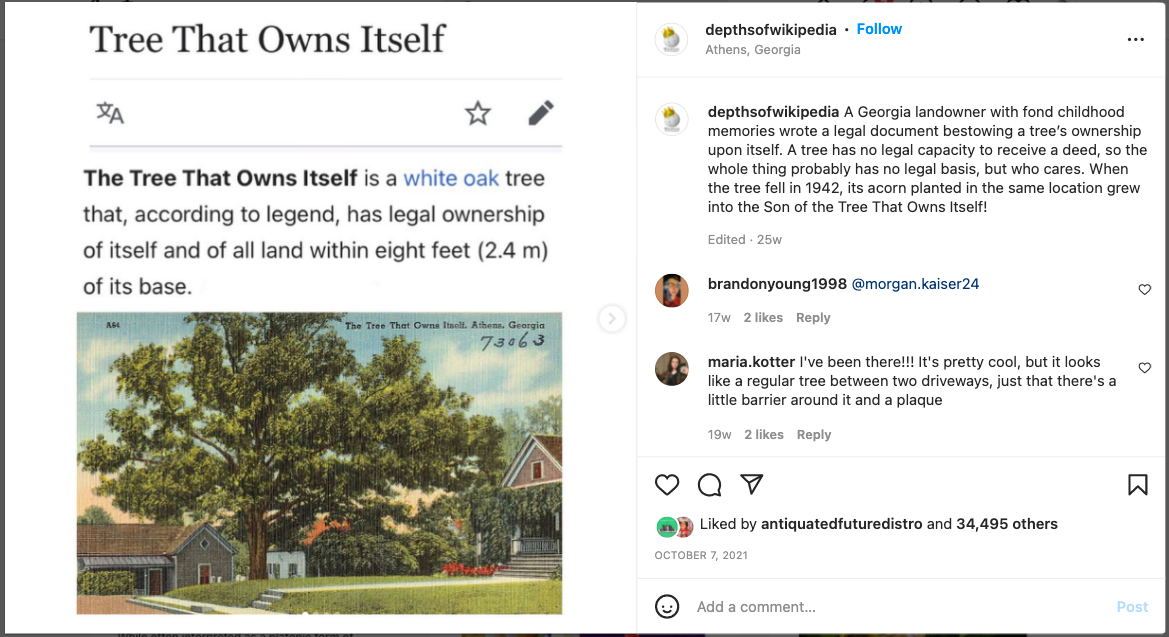Reply to brandonyoung1998's comment
This screenshot has height=637, width=1169.
point(813,318)
